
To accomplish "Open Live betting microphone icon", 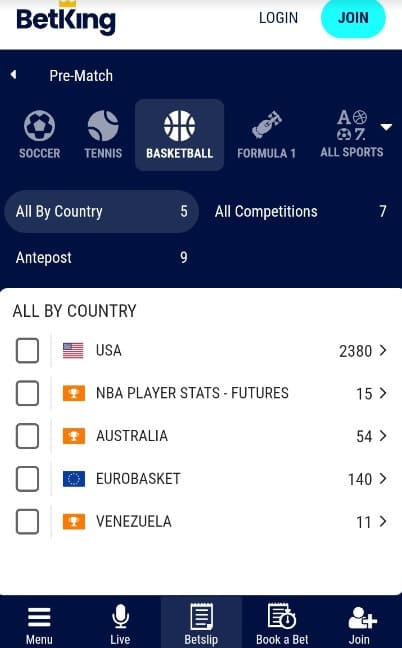I will (x=120, y=617).
